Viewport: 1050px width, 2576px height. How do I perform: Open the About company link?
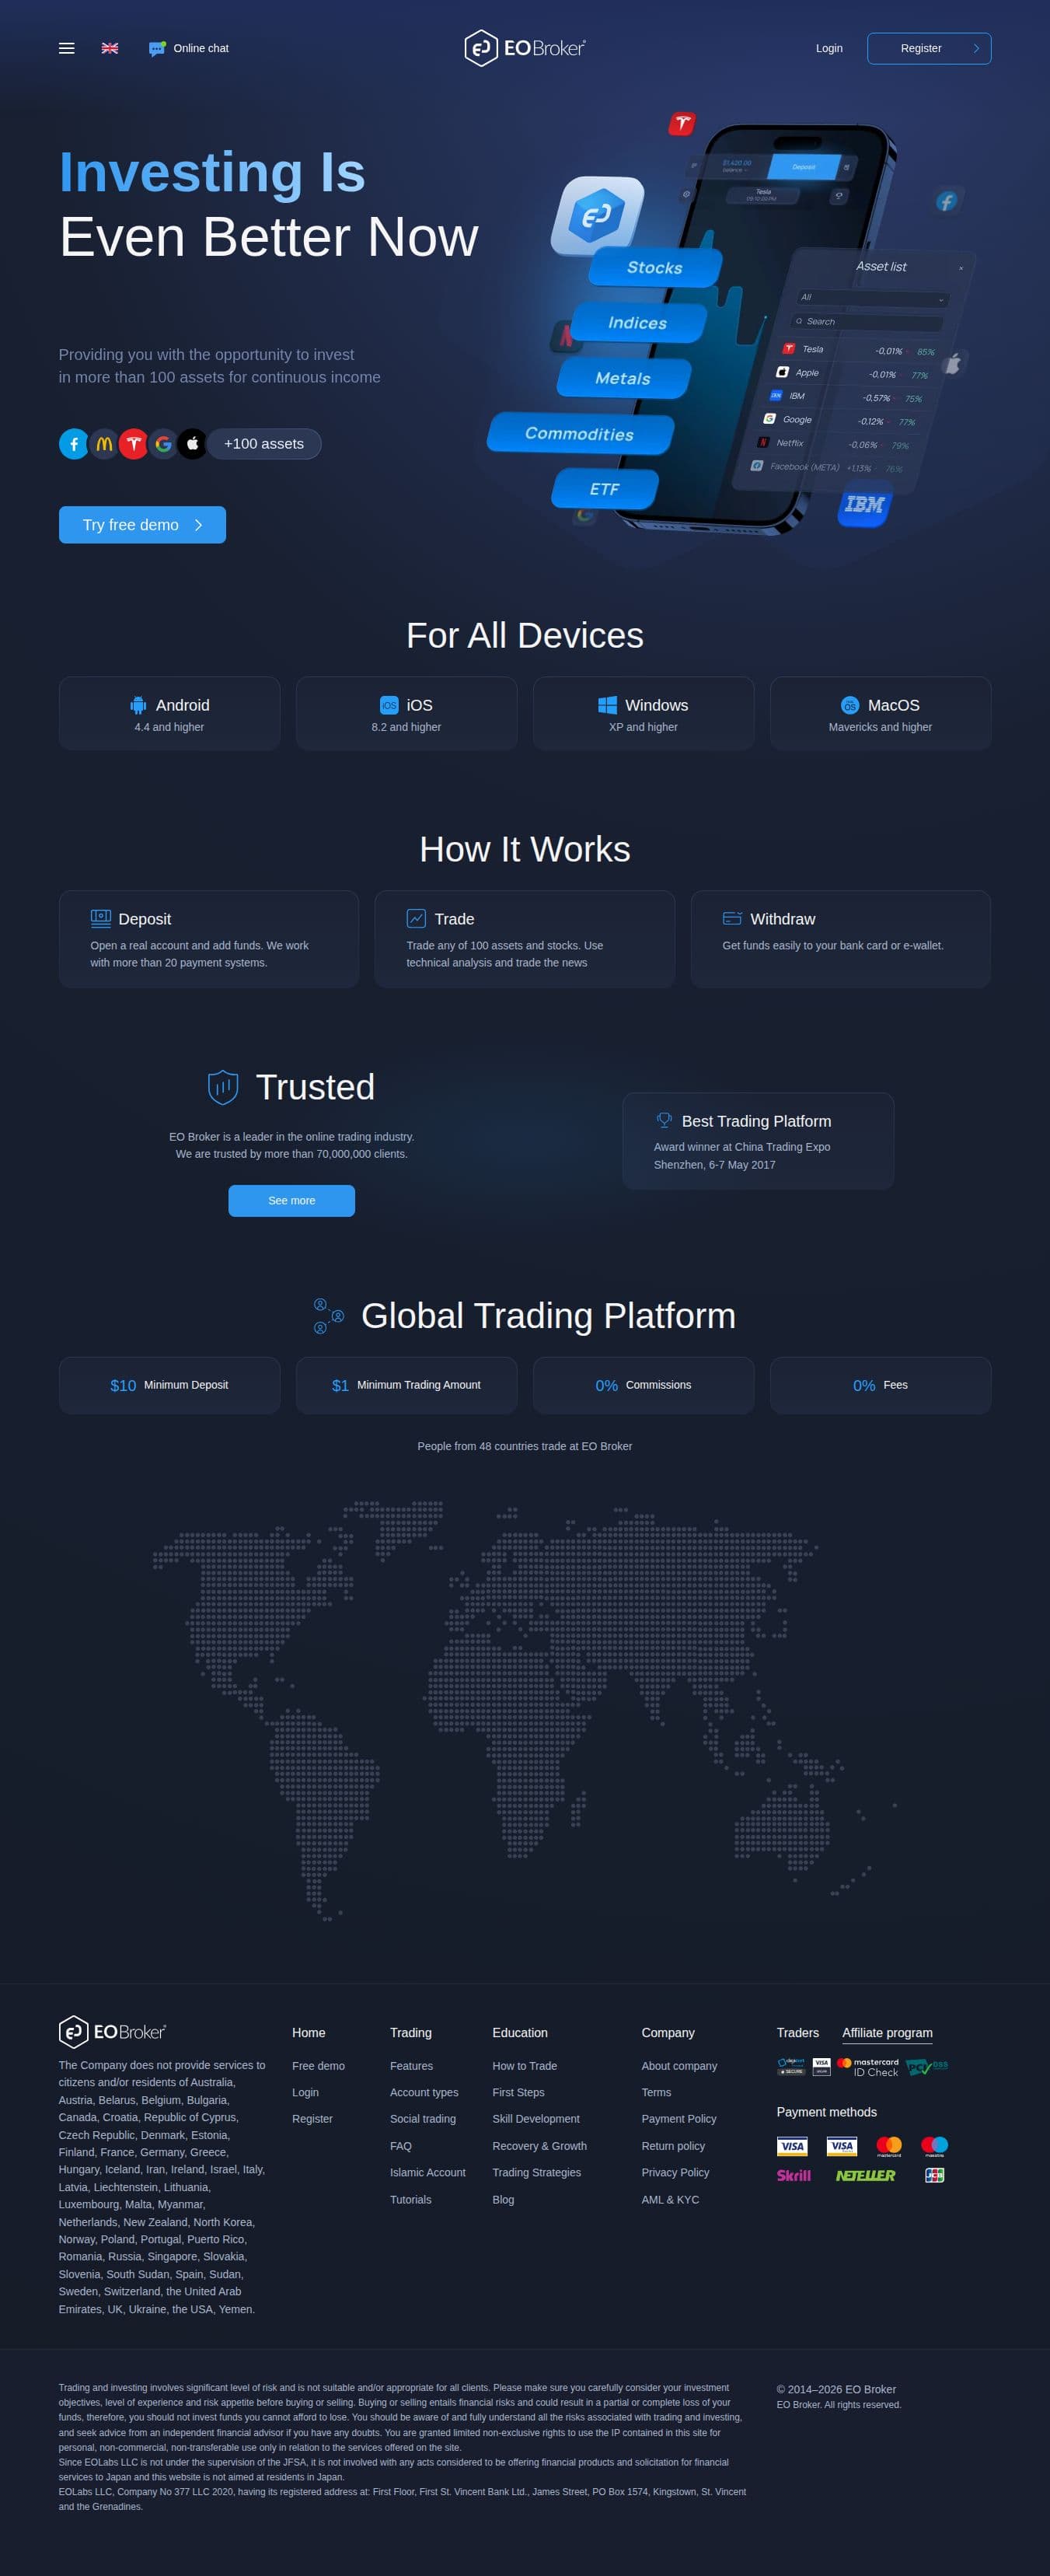[679, 2066]
